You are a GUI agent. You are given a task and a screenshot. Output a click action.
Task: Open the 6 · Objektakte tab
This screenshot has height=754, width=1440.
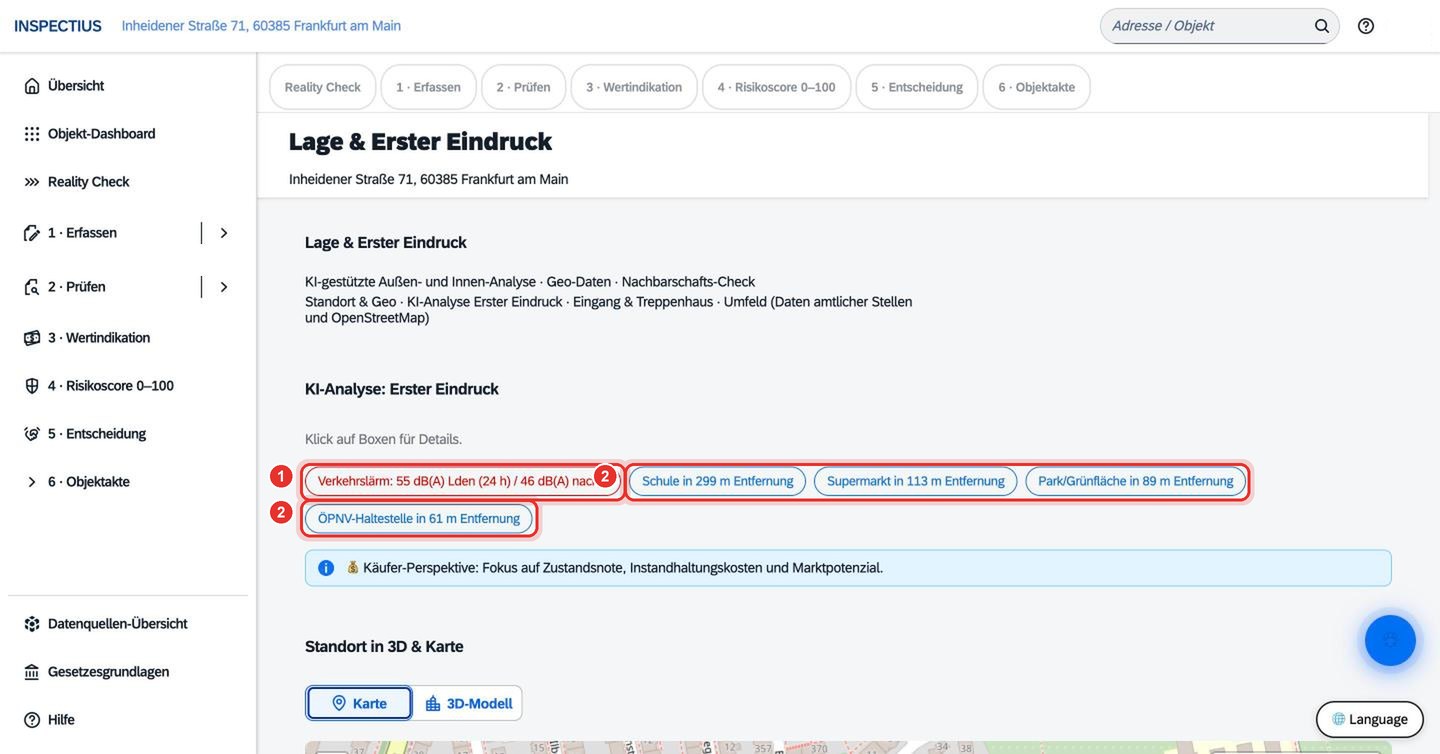tap(1037, 87)
